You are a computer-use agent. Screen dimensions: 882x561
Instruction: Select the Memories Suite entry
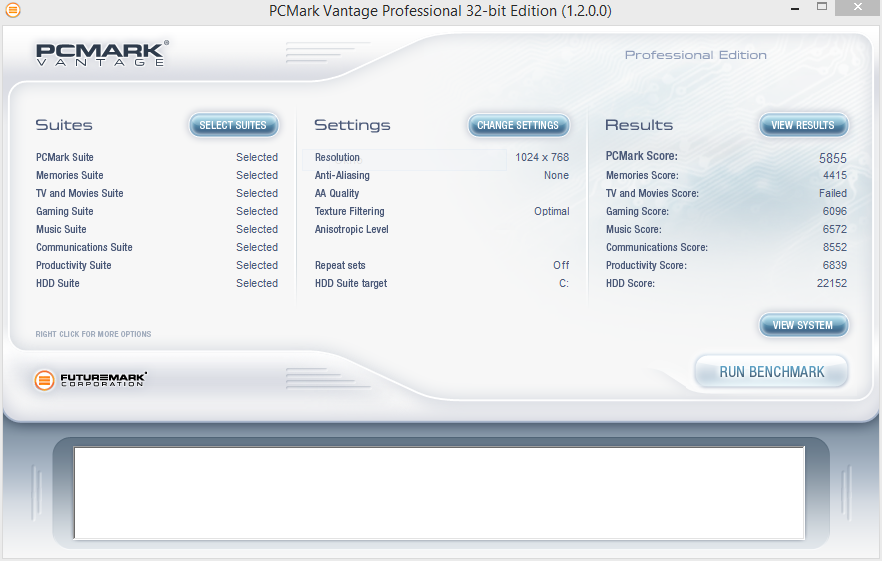pos(70,176)
